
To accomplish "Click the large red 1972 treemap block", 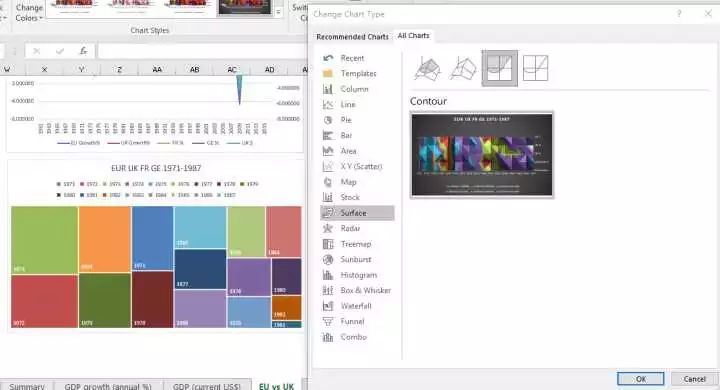I will [44, 301].
